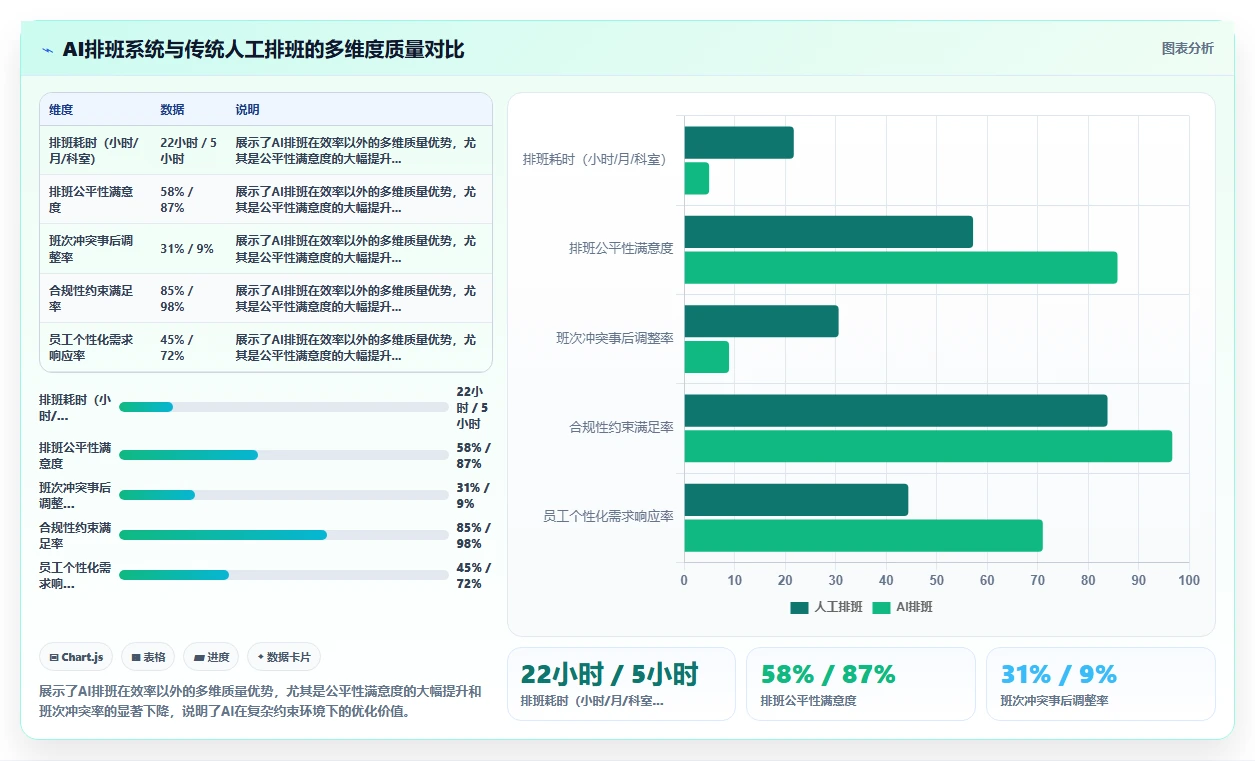
Task: Click table row label 员工个性化需求响应率
Action: (x=91, y=347)
